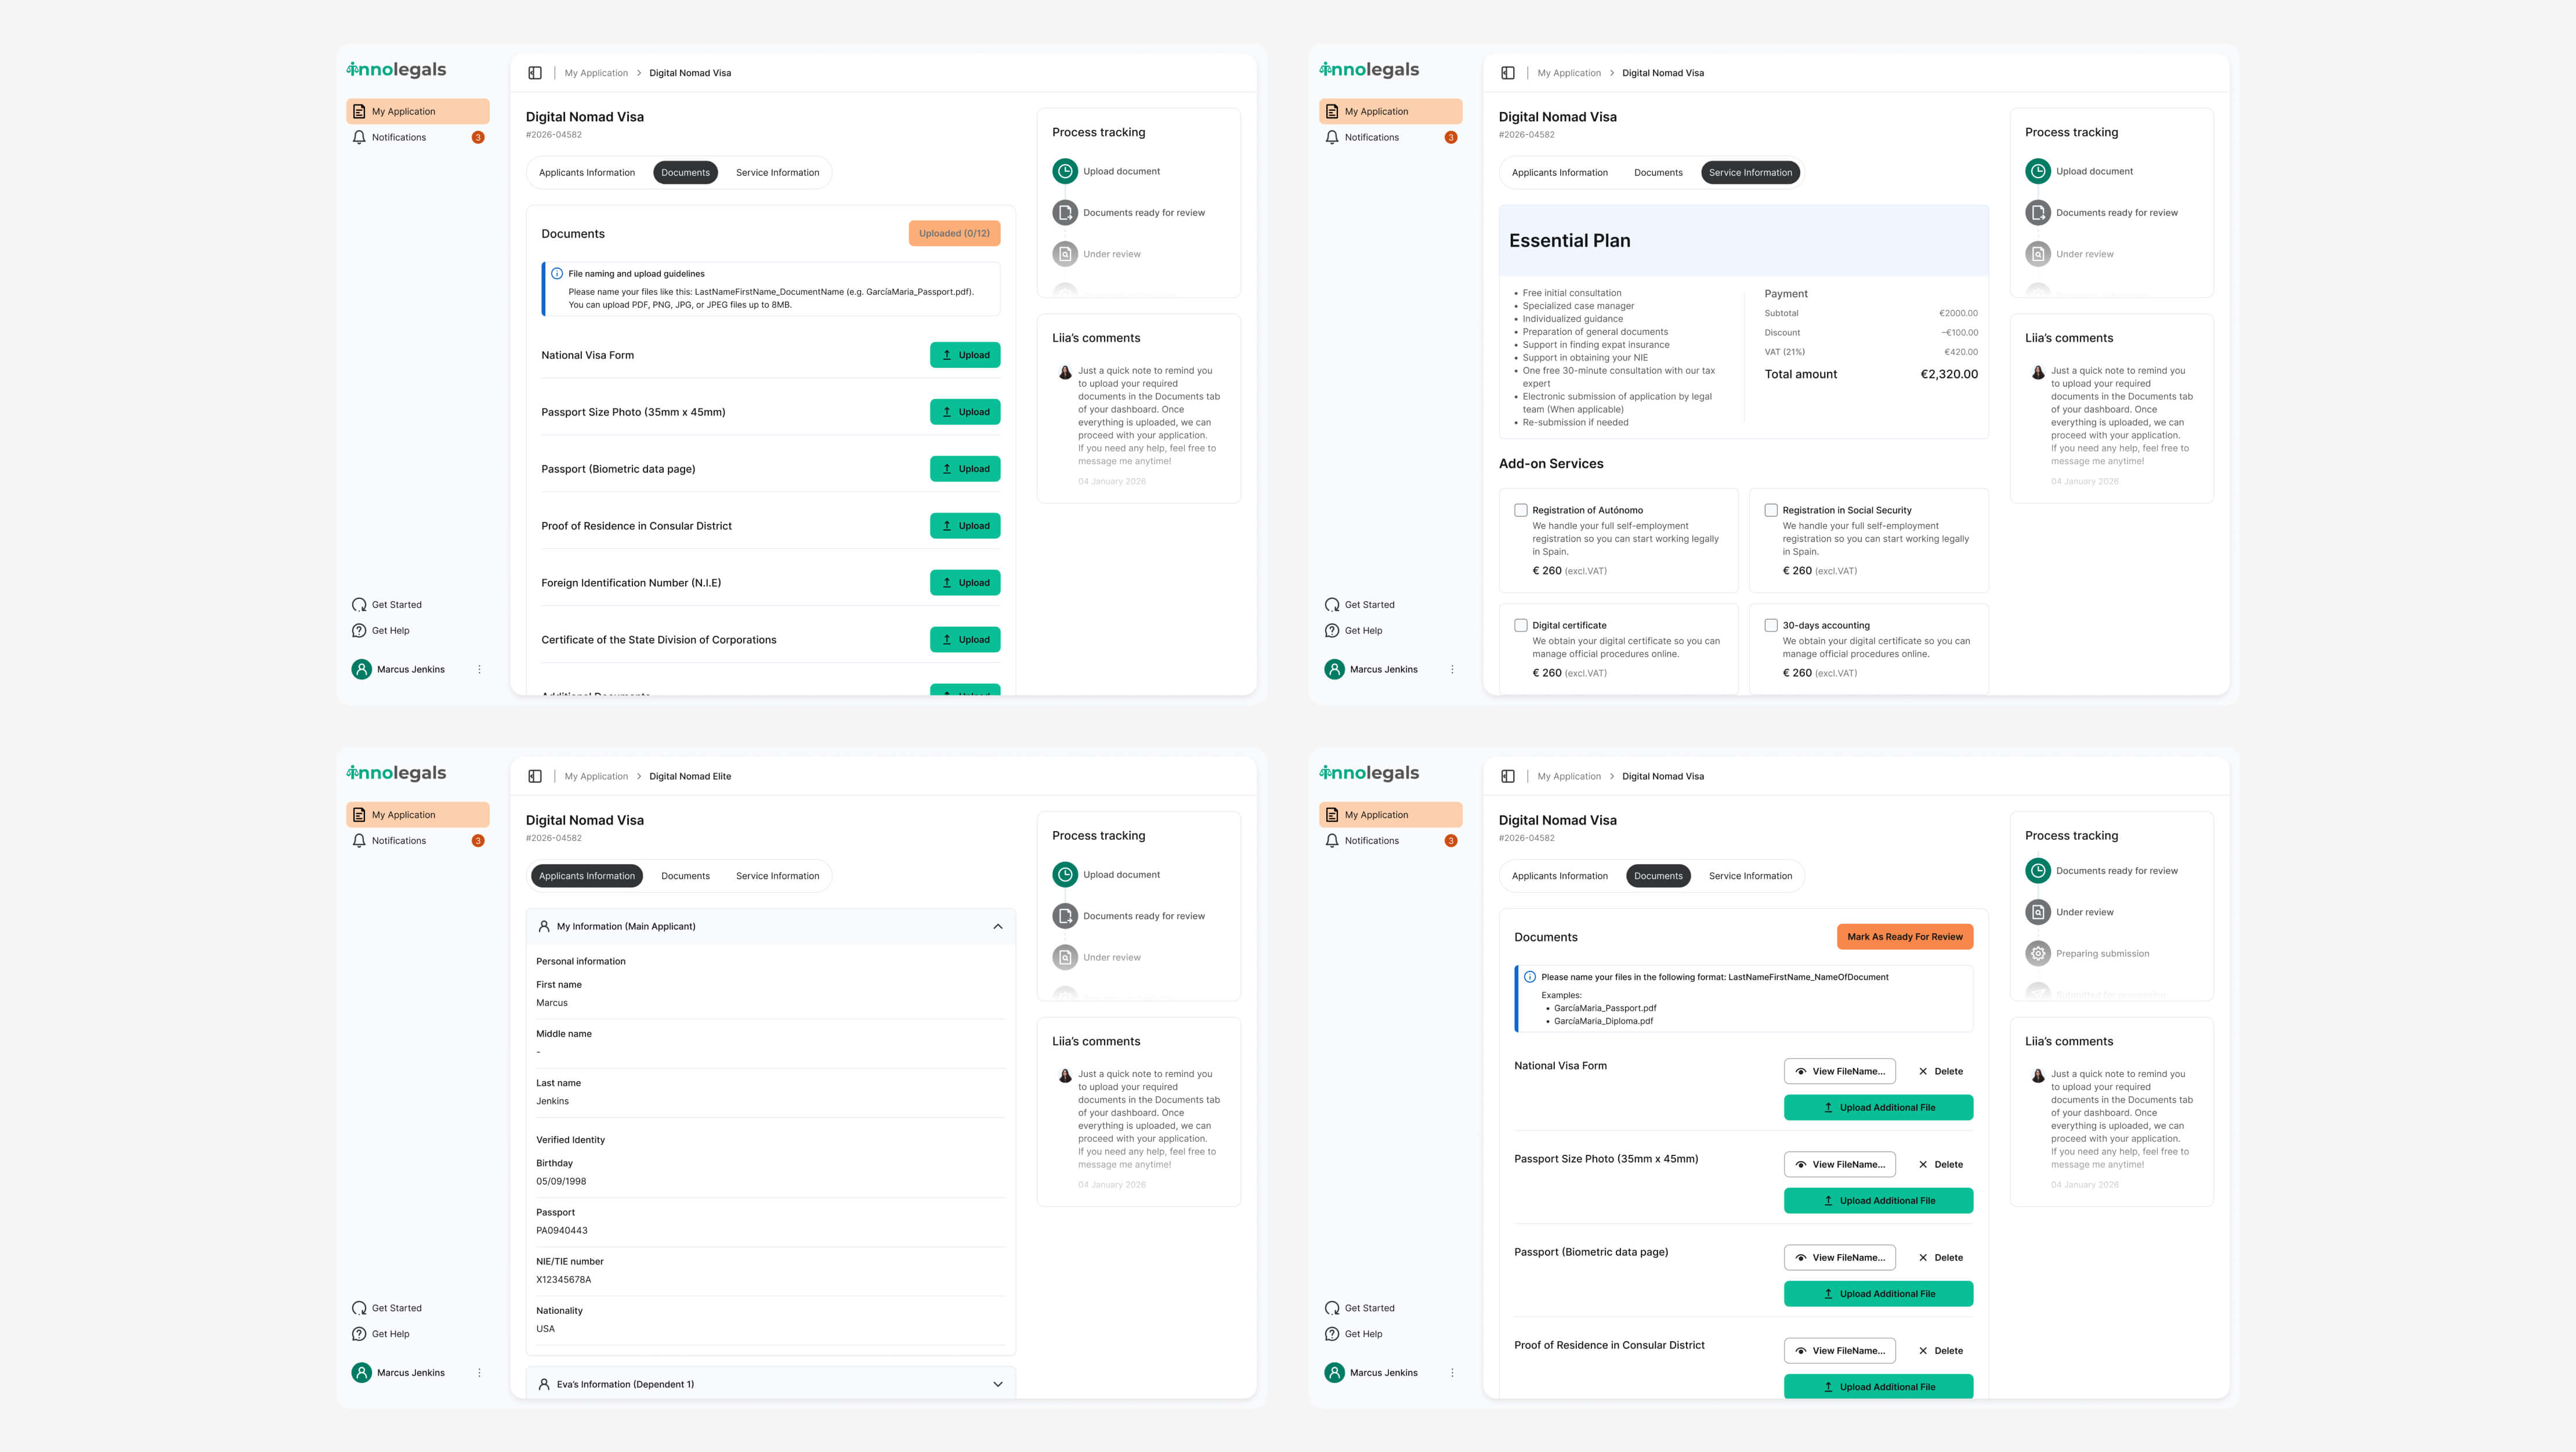
Task: Check the Digital certificate add-on service
Action: tap(1520, 624)
